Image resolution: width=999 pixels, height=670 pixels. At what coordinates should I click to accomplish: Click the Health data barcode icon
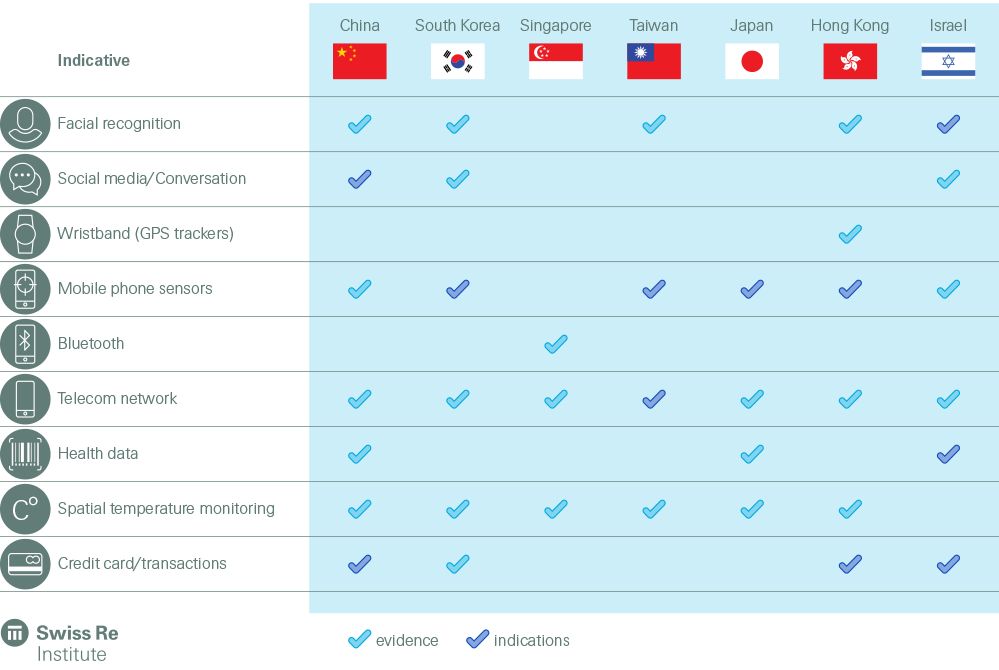[x=25, y=454]
